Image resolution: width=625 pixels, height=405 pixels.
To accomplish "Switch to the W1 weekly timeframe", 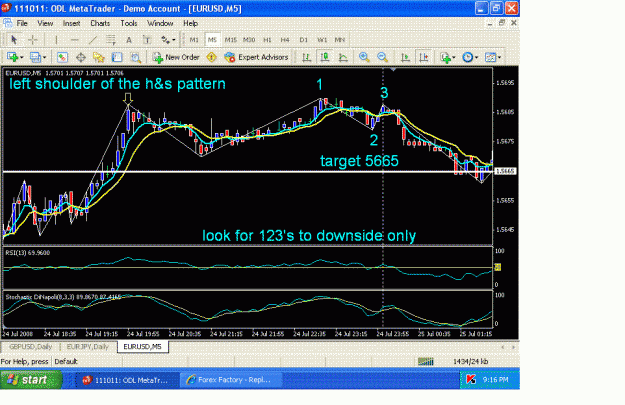I will tap(322, 39).
